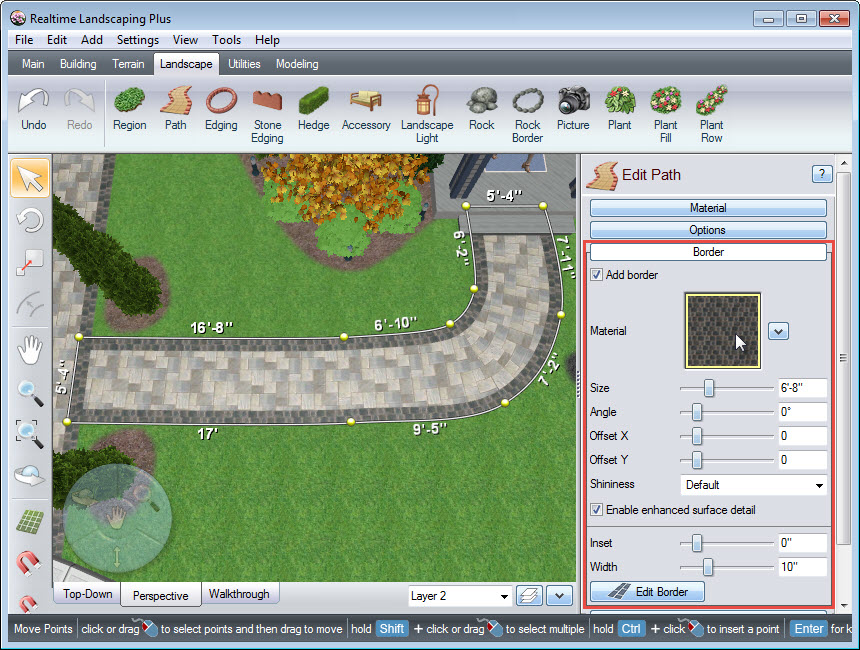The width and height of the screenshot is (860, 650).
Task: Switch to Walkthrough view
Action: click(x=239, y=594)
